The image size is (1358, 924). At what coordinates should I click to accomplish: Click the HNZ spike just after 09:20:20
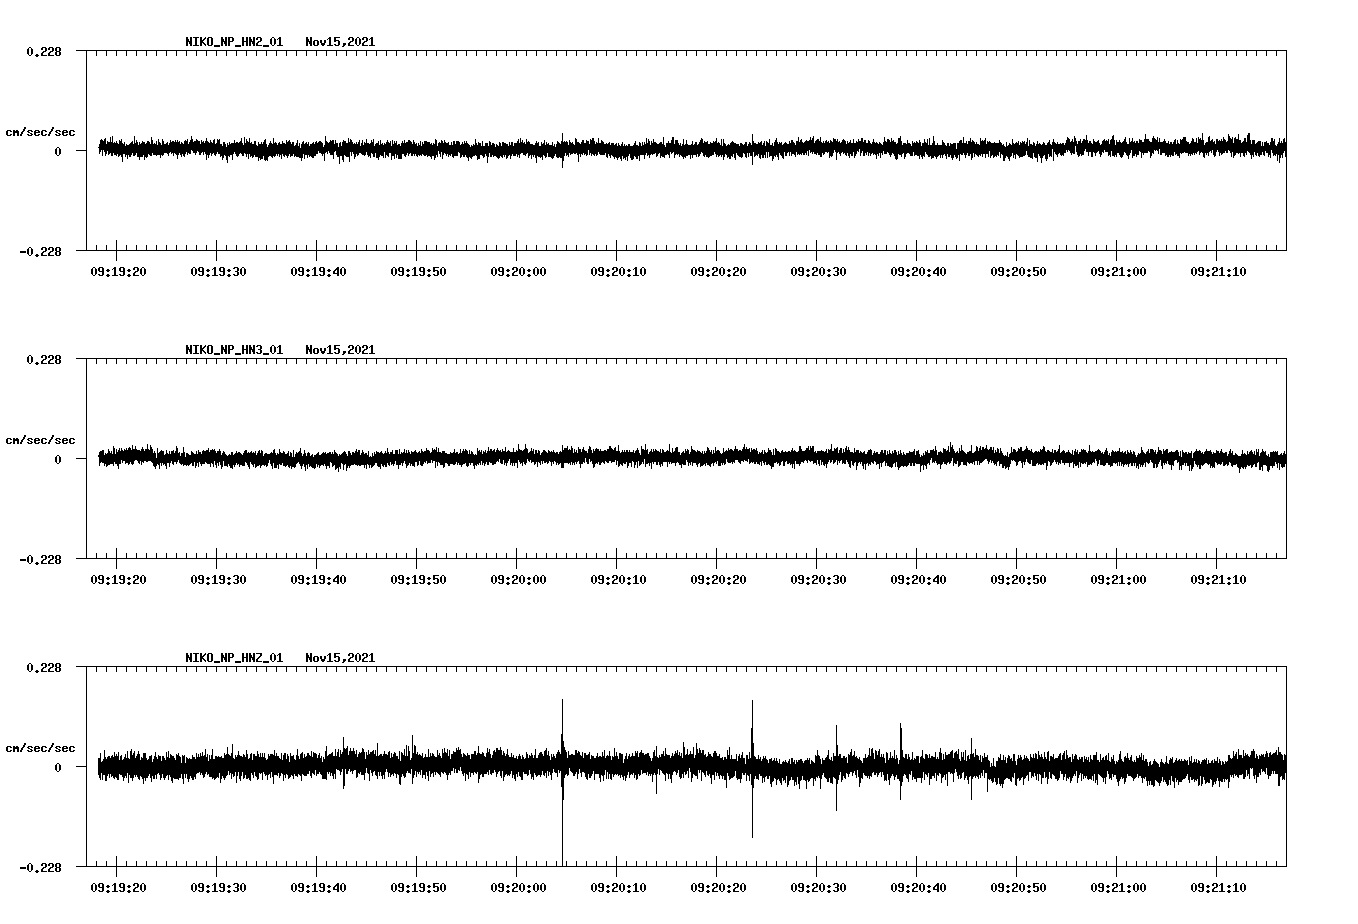point(752,769)
